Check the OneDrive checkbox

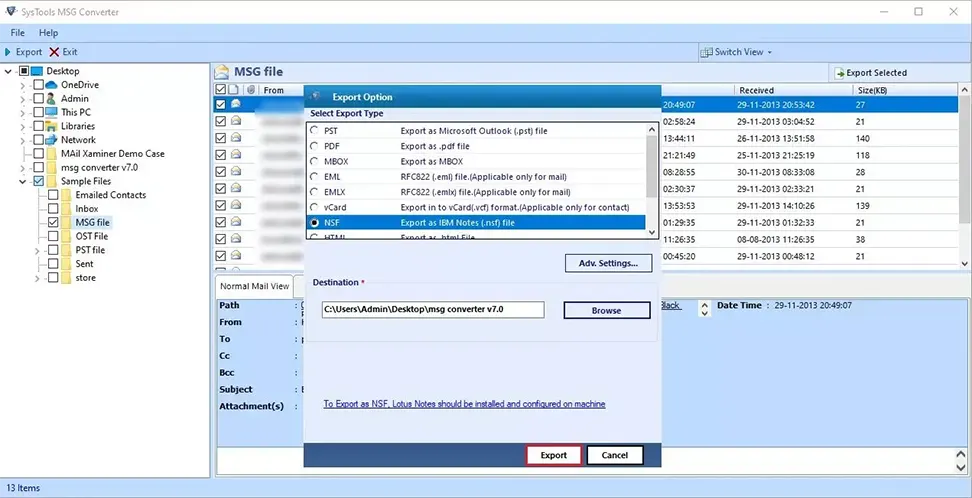click(38, 85)
